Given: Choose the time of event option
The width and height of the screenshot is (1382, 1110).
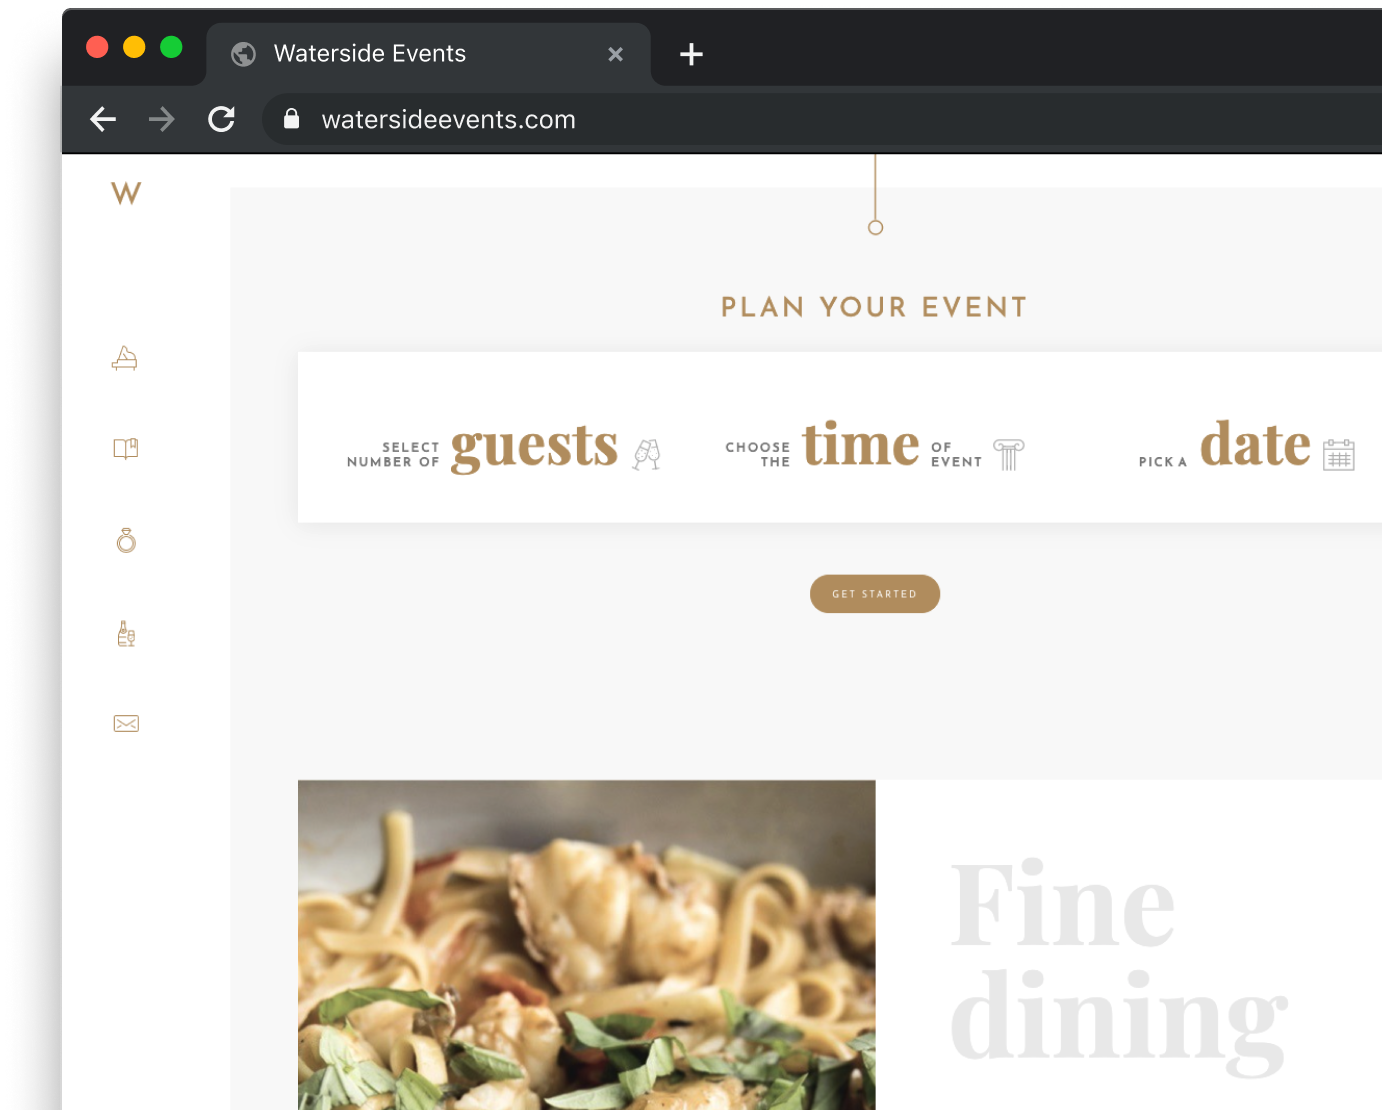Looking at the screenshot, I should 875,446.
